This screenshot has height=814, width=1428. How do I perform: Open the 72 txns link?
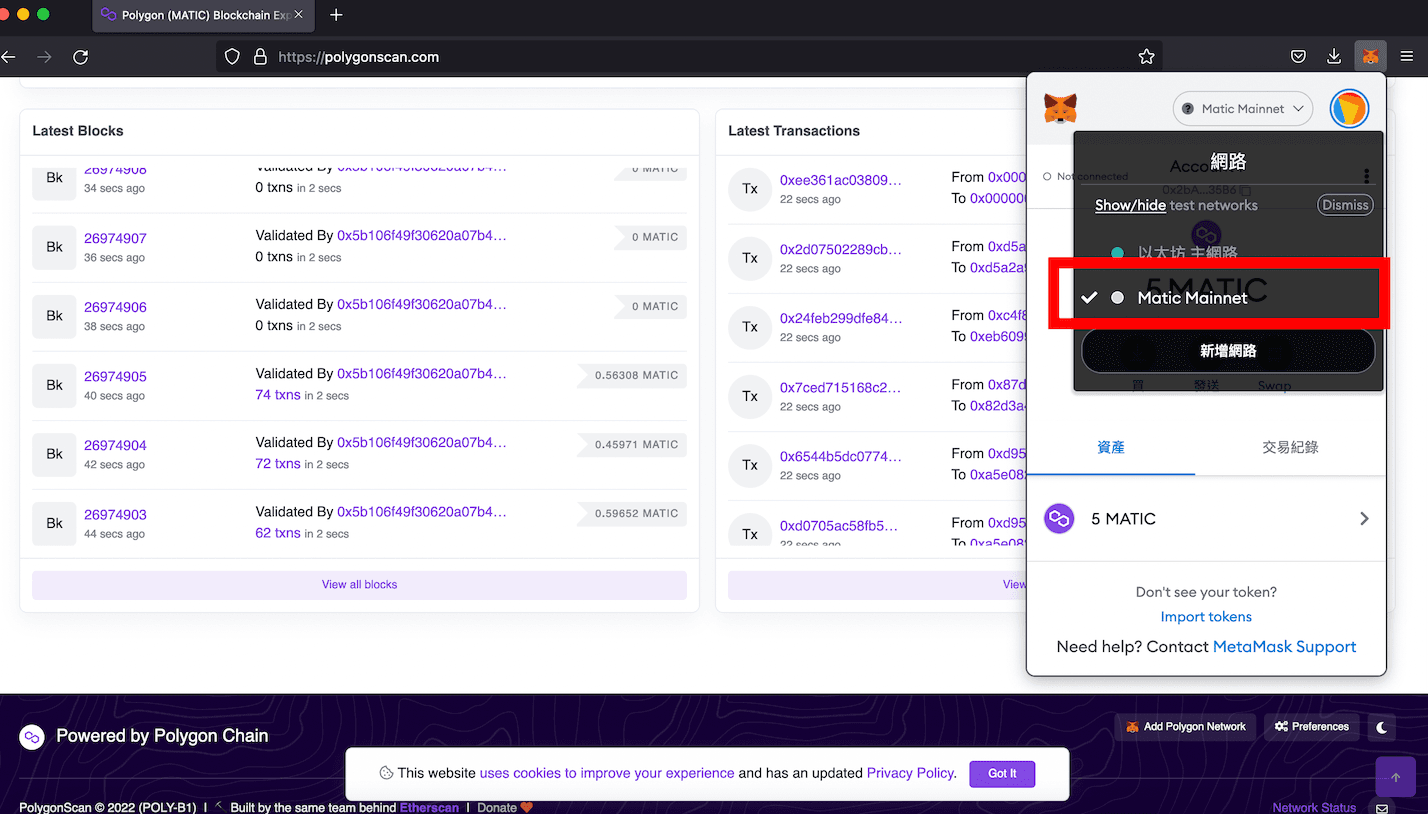click(x=278, y=464)
